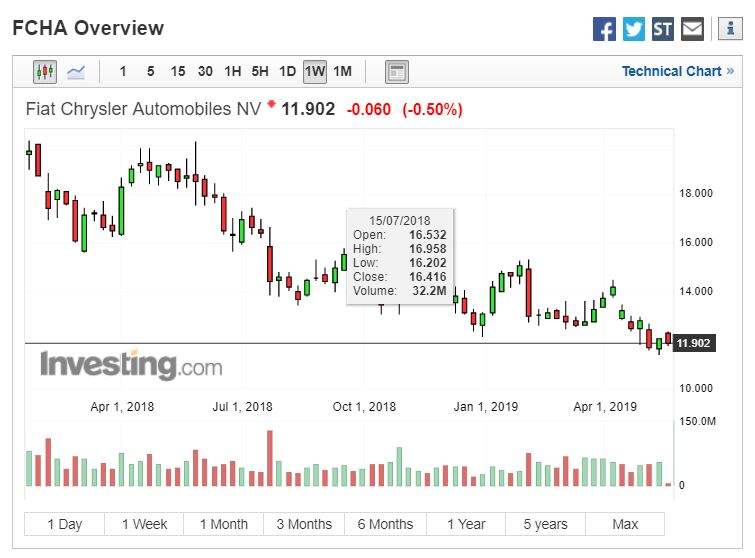Click the Fiat Chrysler Automobiles NV title
This screenshot has height=558, width=755.
[143, 109]
